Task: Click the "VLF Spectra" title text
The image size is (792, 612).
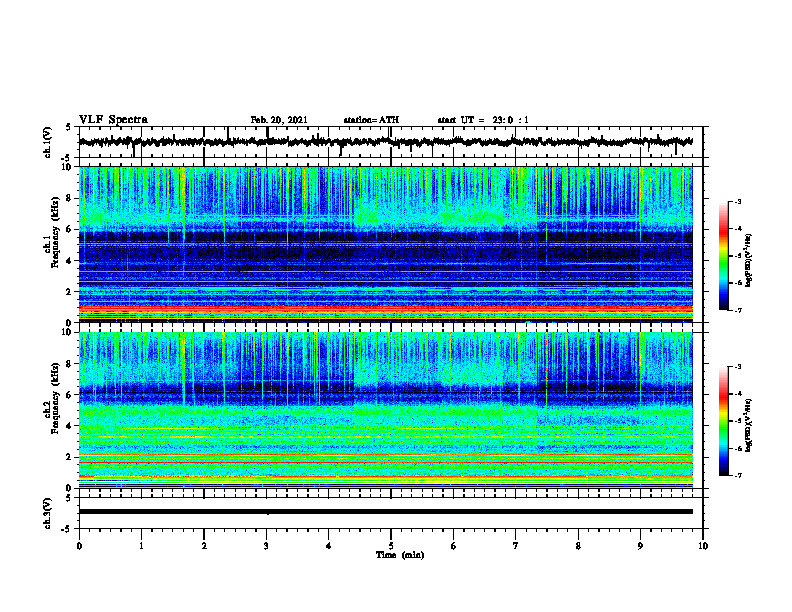Action: tap(113, 120)
